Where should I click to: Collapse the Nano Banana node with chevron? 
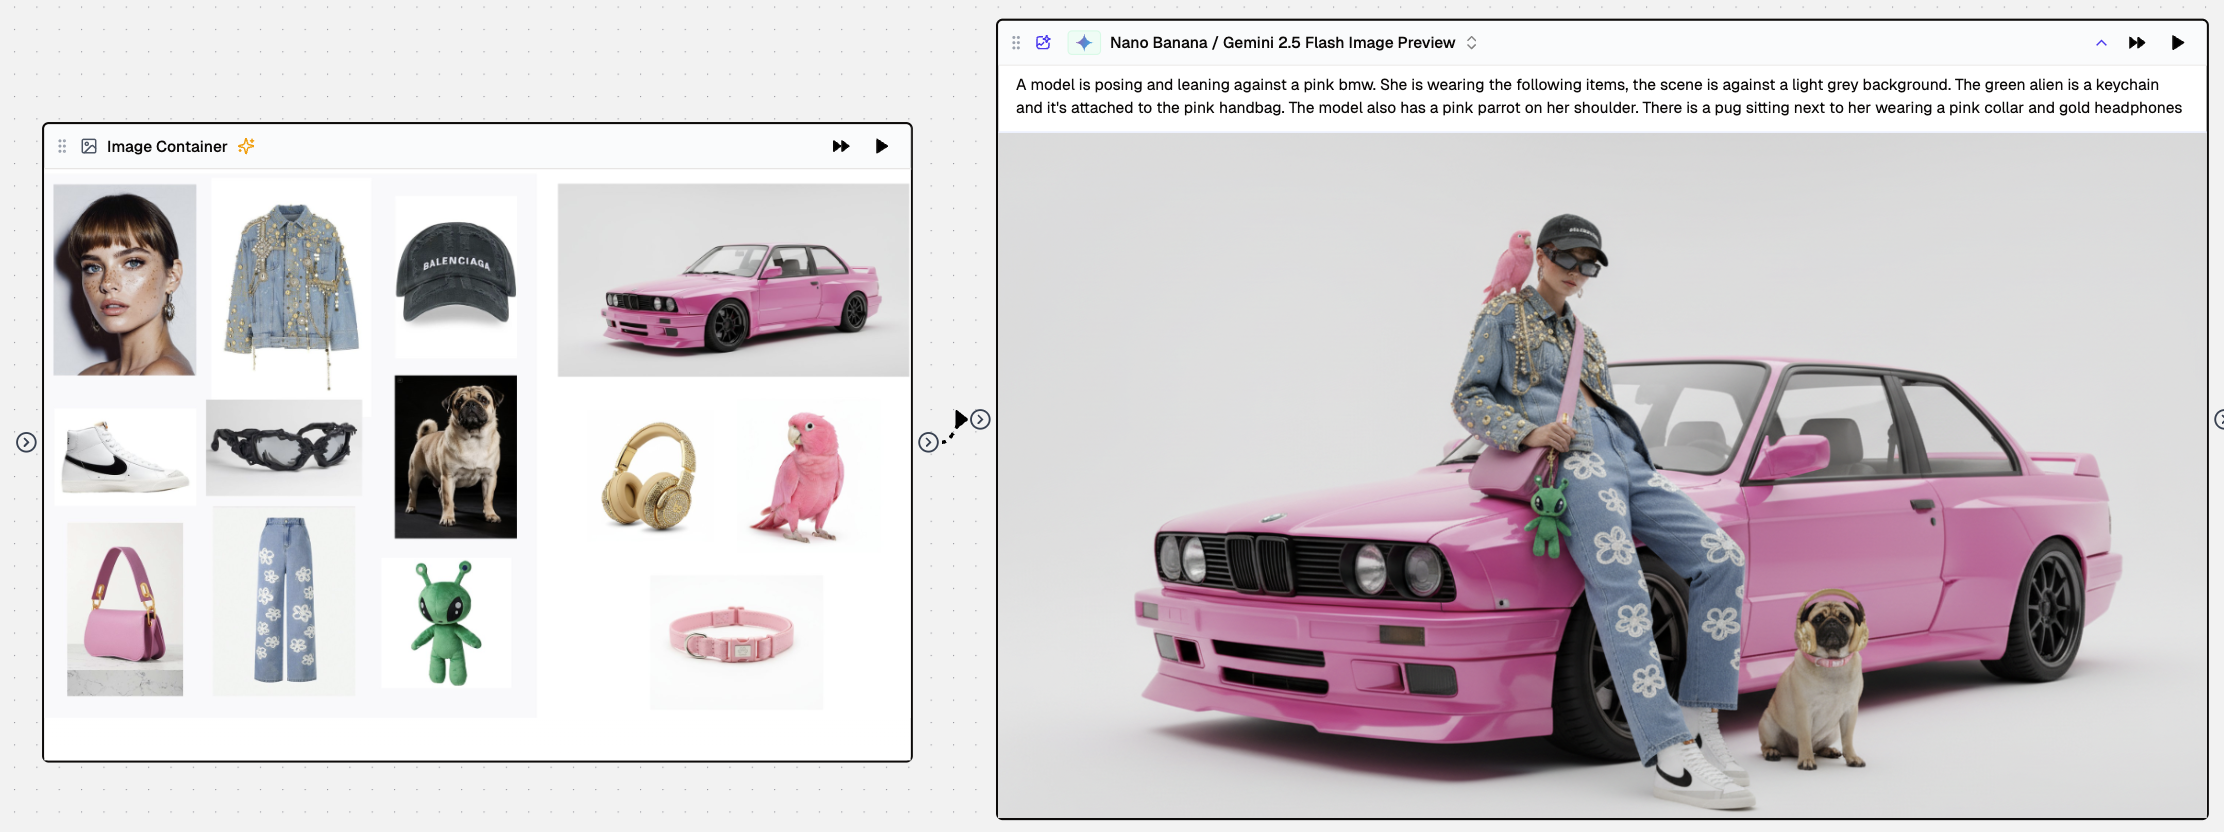(2101, 43)
